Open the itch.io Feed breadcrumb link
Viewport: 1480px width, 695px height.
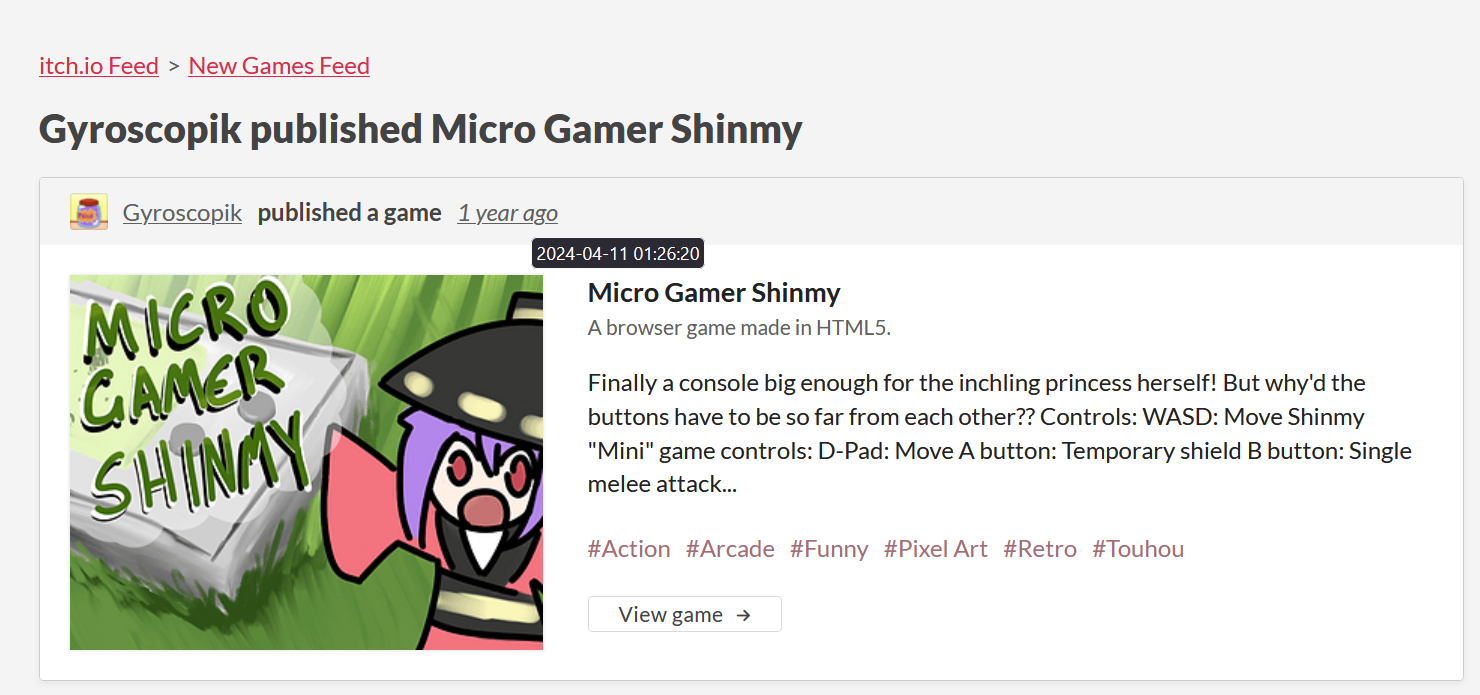99,66
